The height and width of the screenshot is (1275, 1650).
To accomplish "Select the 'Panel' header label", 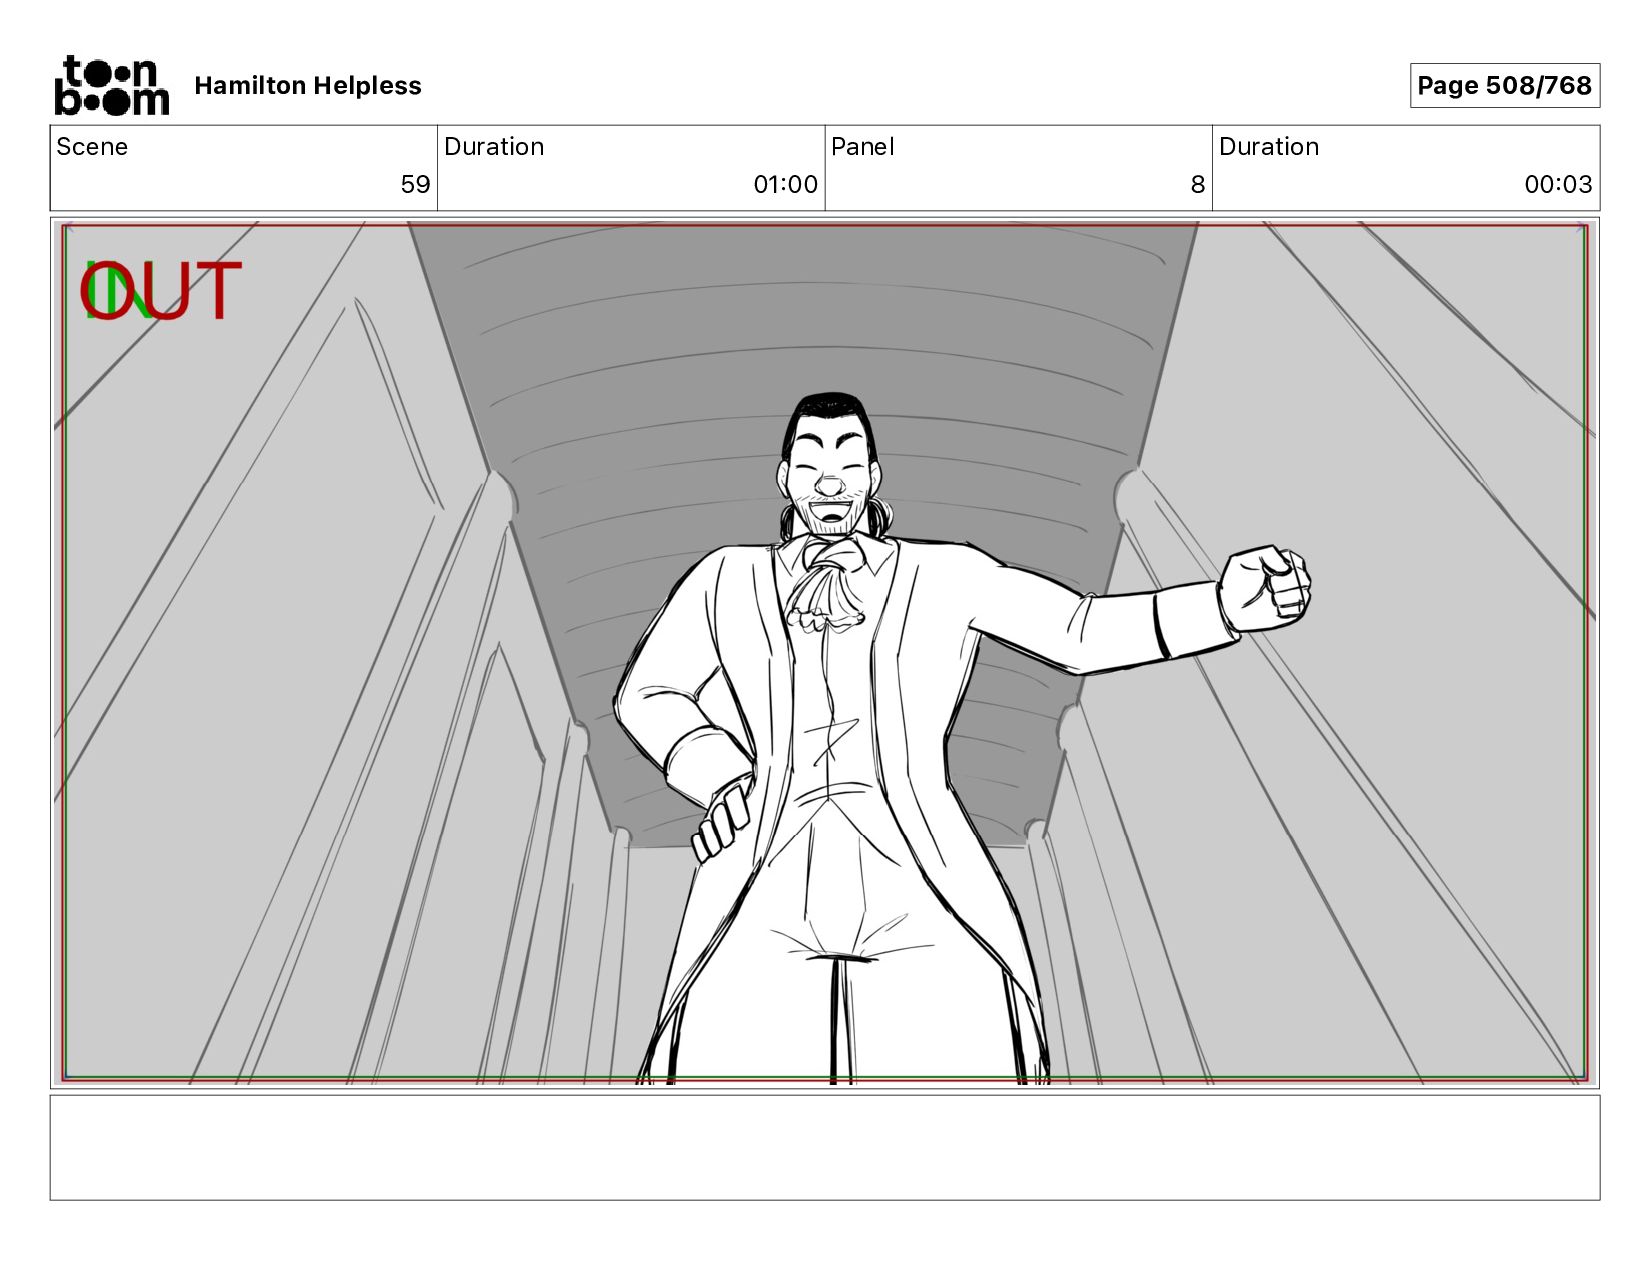I will click(x=862, y=147).
